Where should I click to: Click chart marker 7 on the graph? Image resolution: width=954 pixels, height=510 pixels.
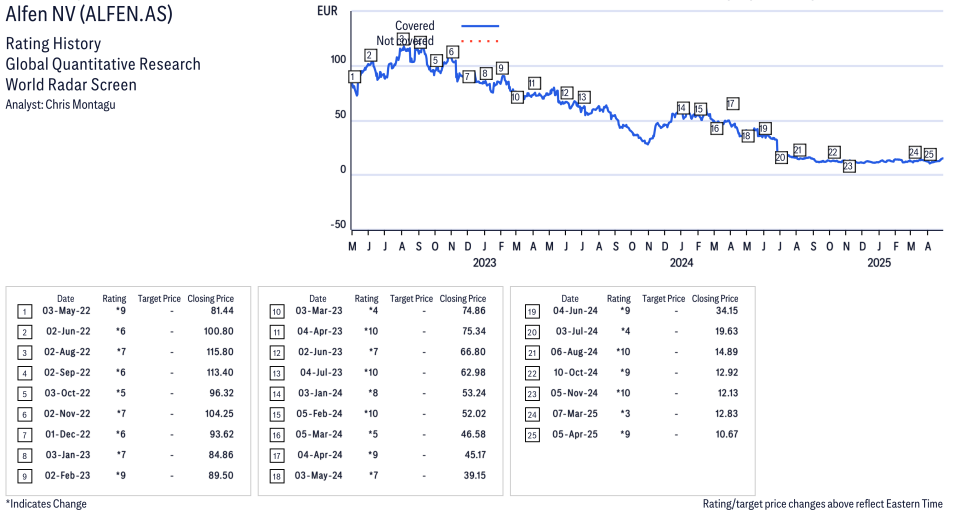tap(468, 77)
